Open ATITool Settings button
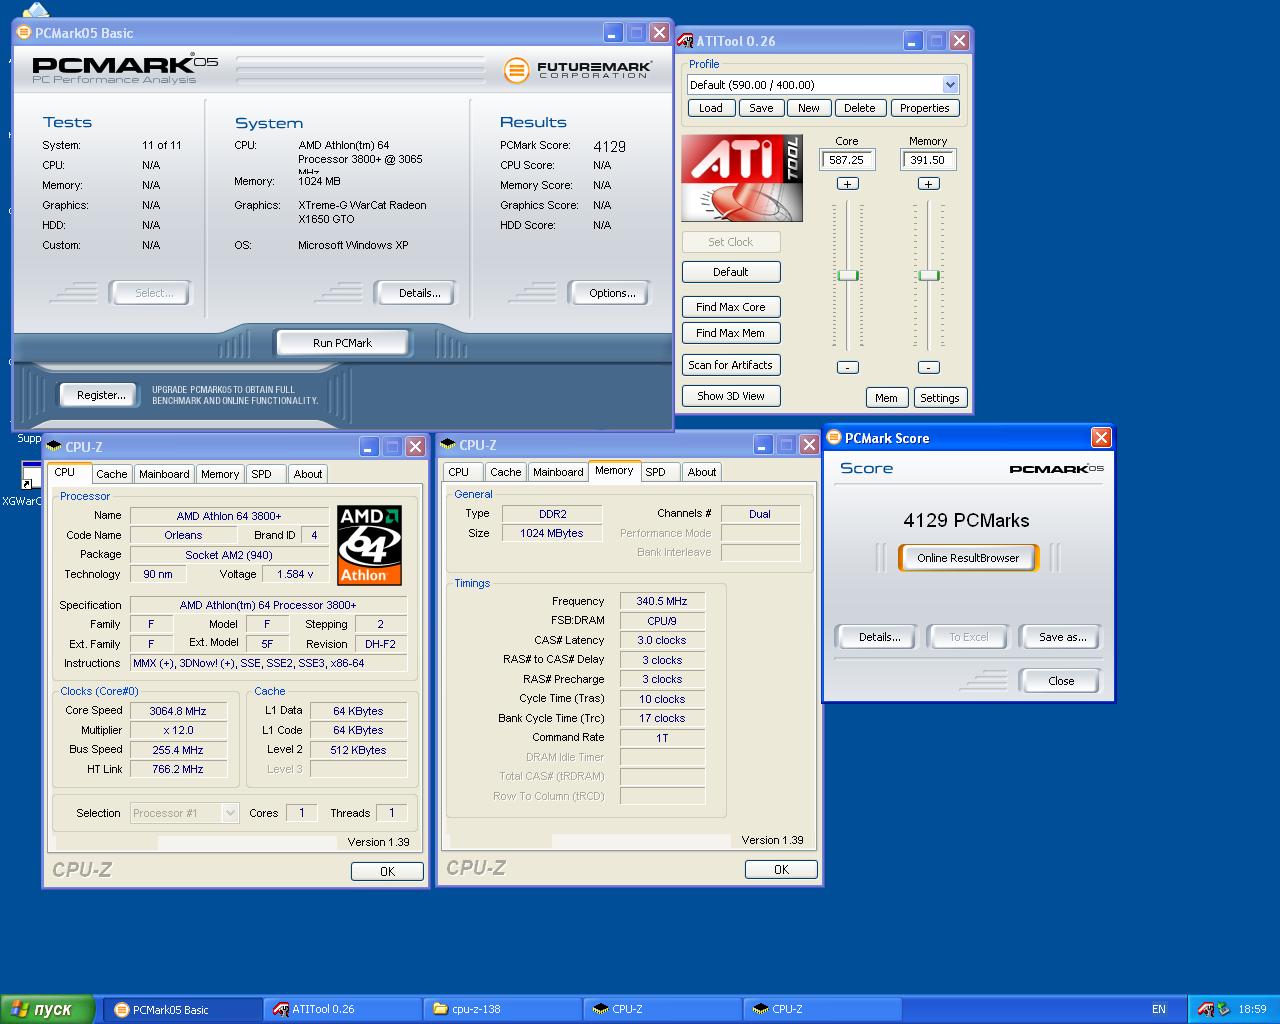Viewport: 1280px width, 1024px height. [x=940, y=398]
